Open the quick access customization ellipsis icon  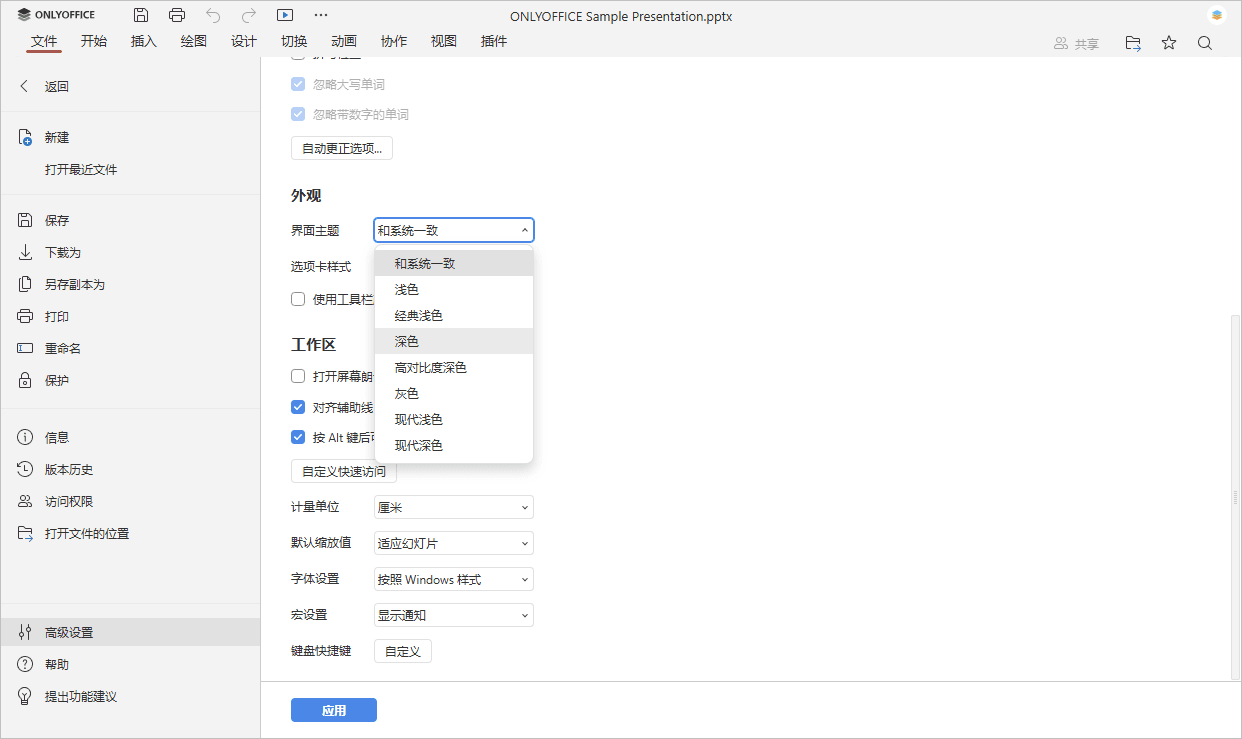click(x=321, y=14)
